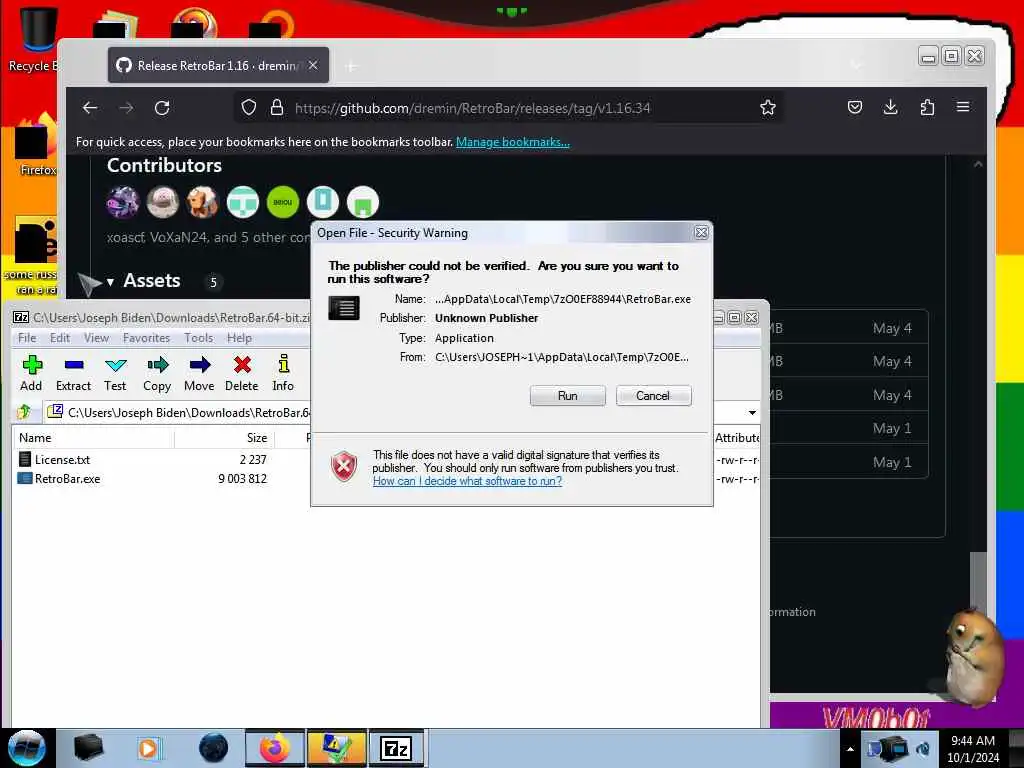The image size is (1024, 768).
Task: Go up one folder level in 7-Zip
Action: 24,412
